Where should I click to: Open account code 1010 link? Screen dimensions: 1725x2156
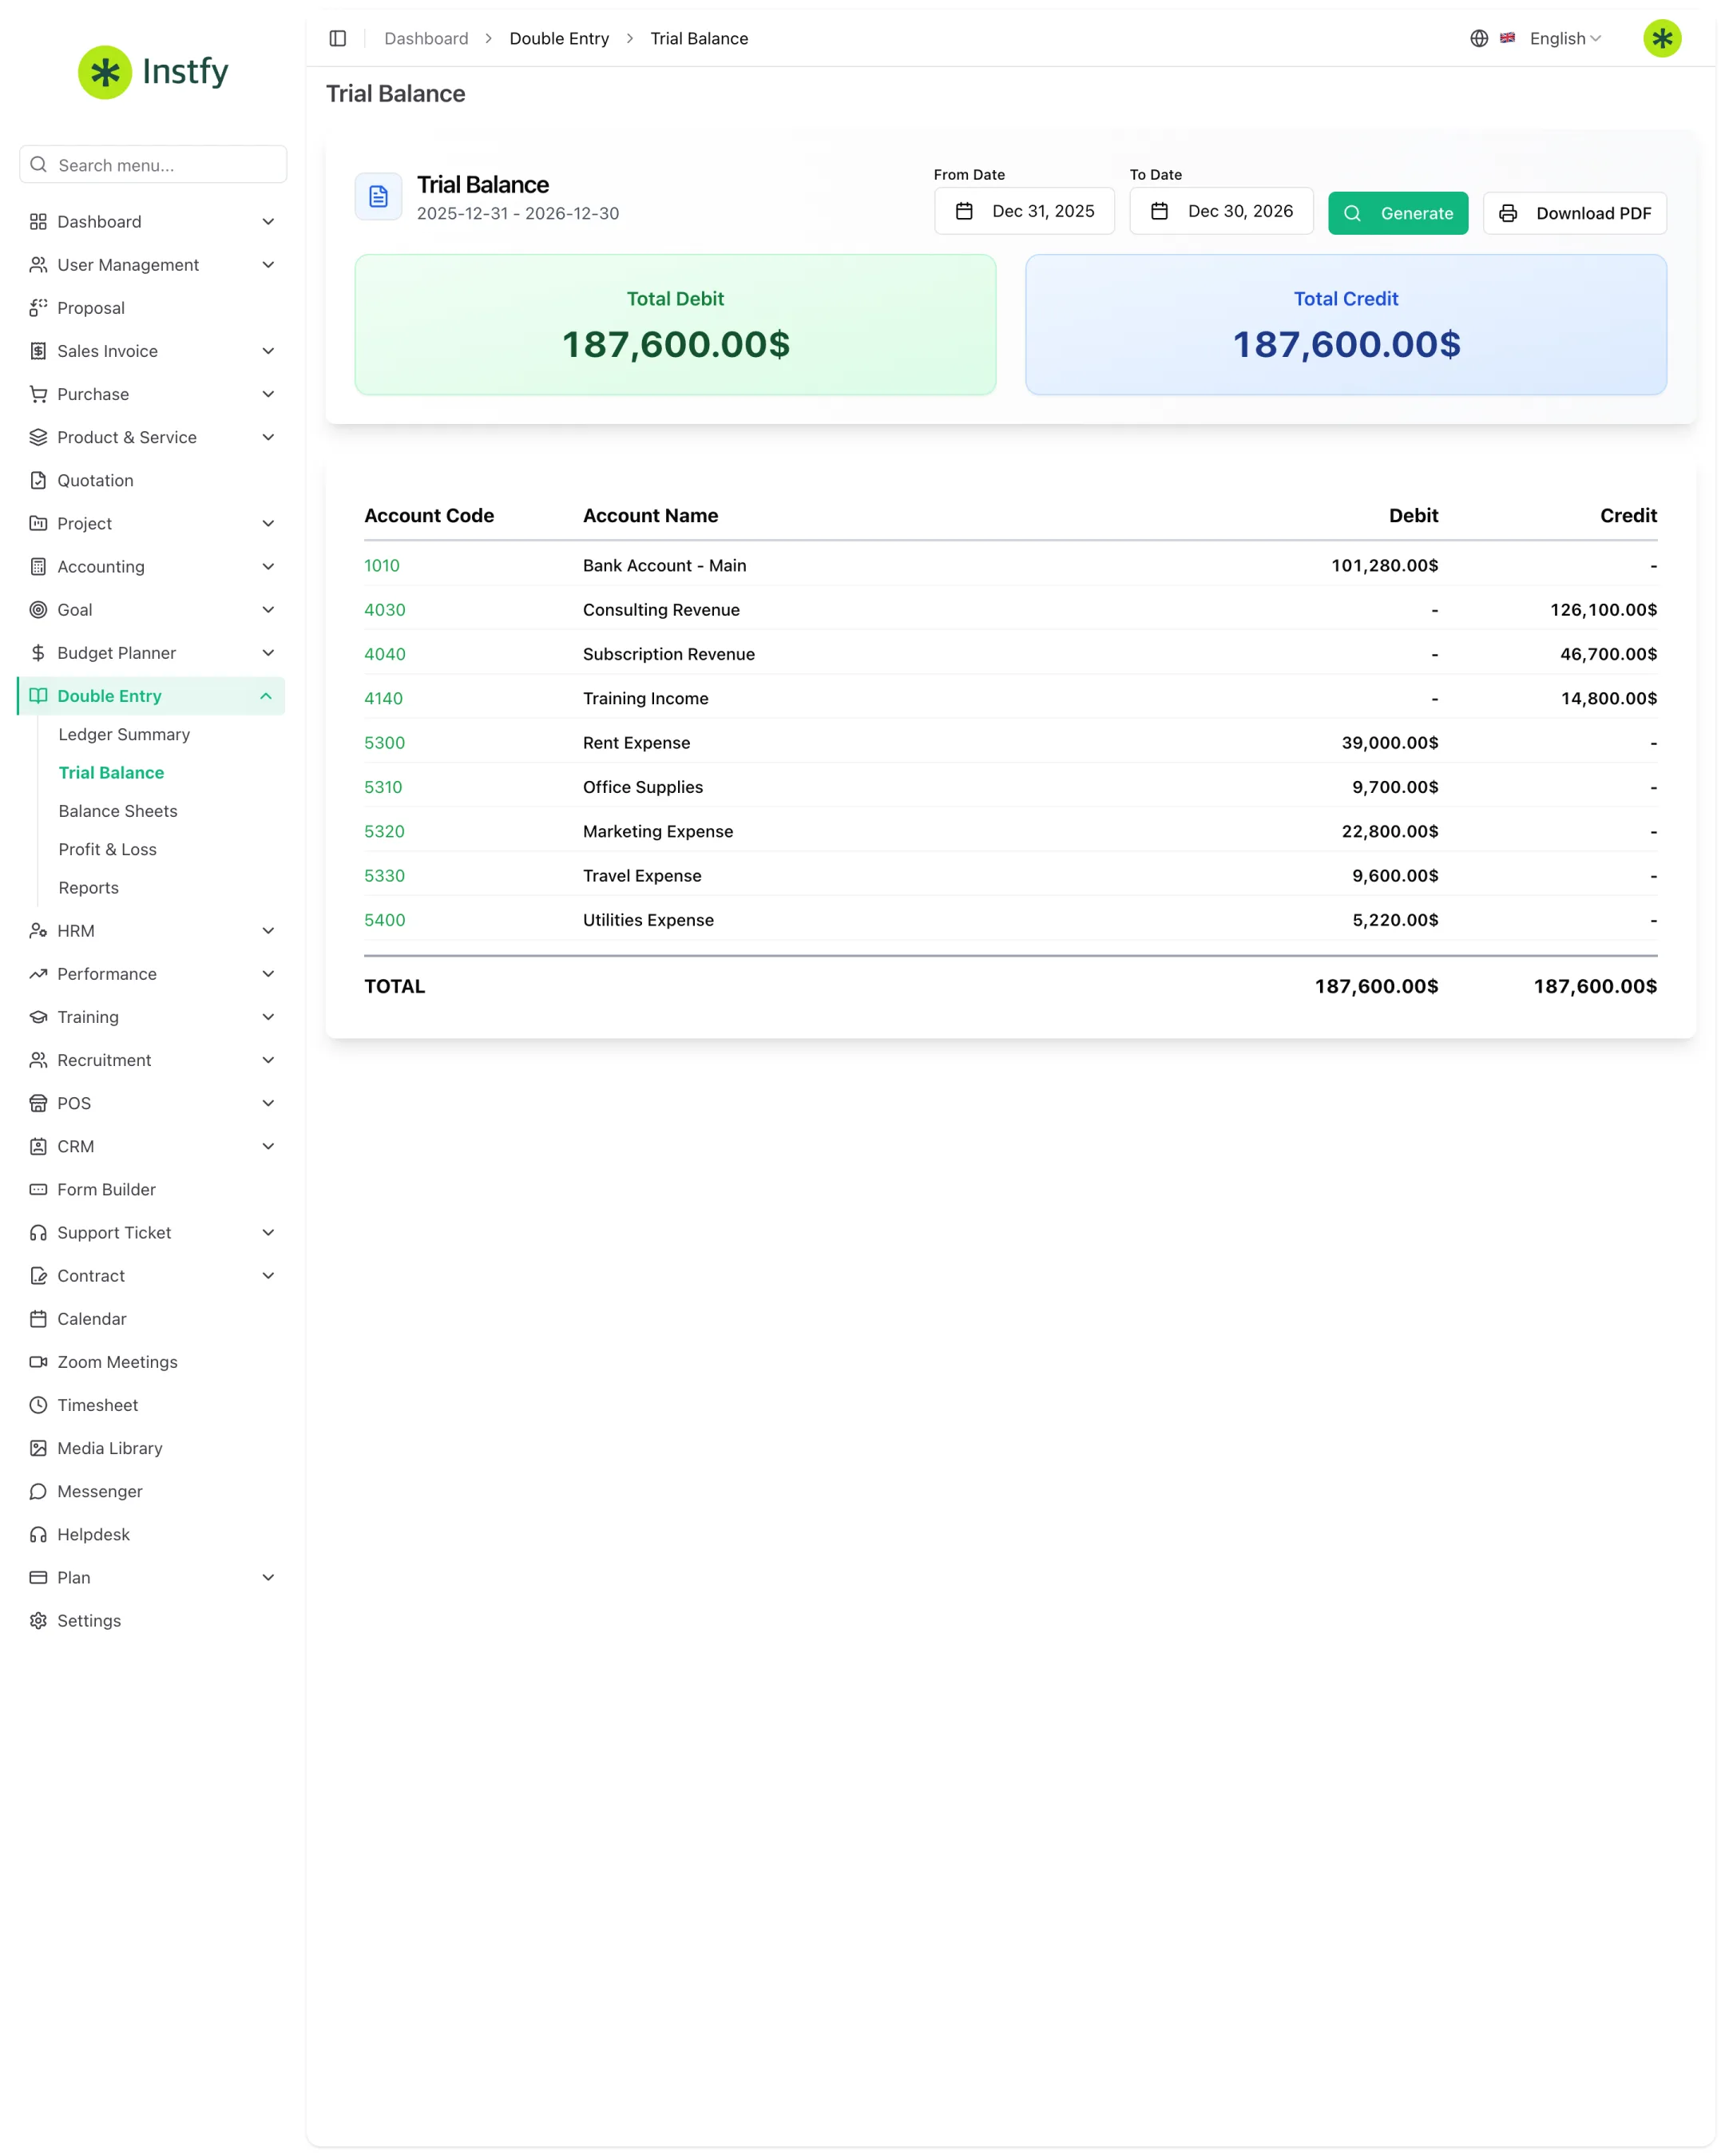tap(382, 565)
